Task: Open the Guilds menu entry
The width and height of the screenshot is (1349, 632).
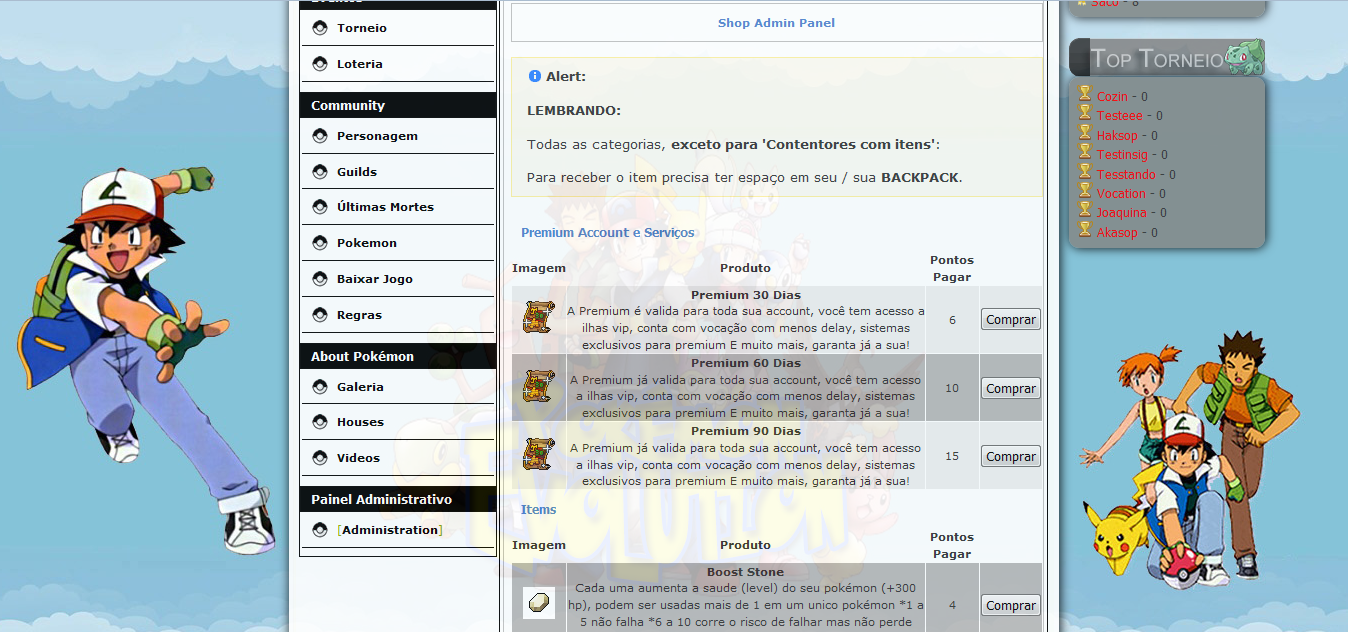Action: click(357, 172)
